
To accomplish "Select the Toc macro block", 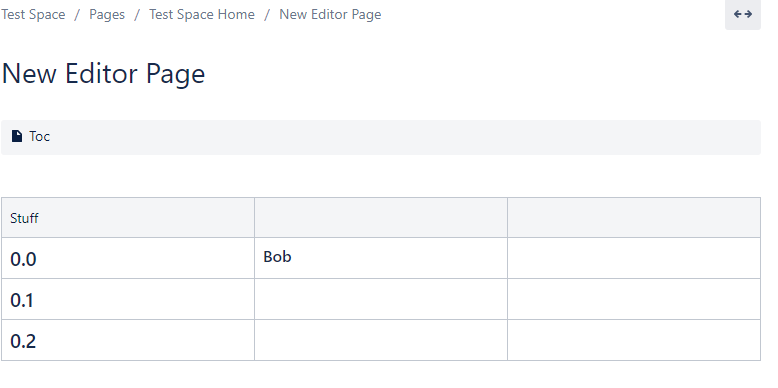I will click(381, 137).
